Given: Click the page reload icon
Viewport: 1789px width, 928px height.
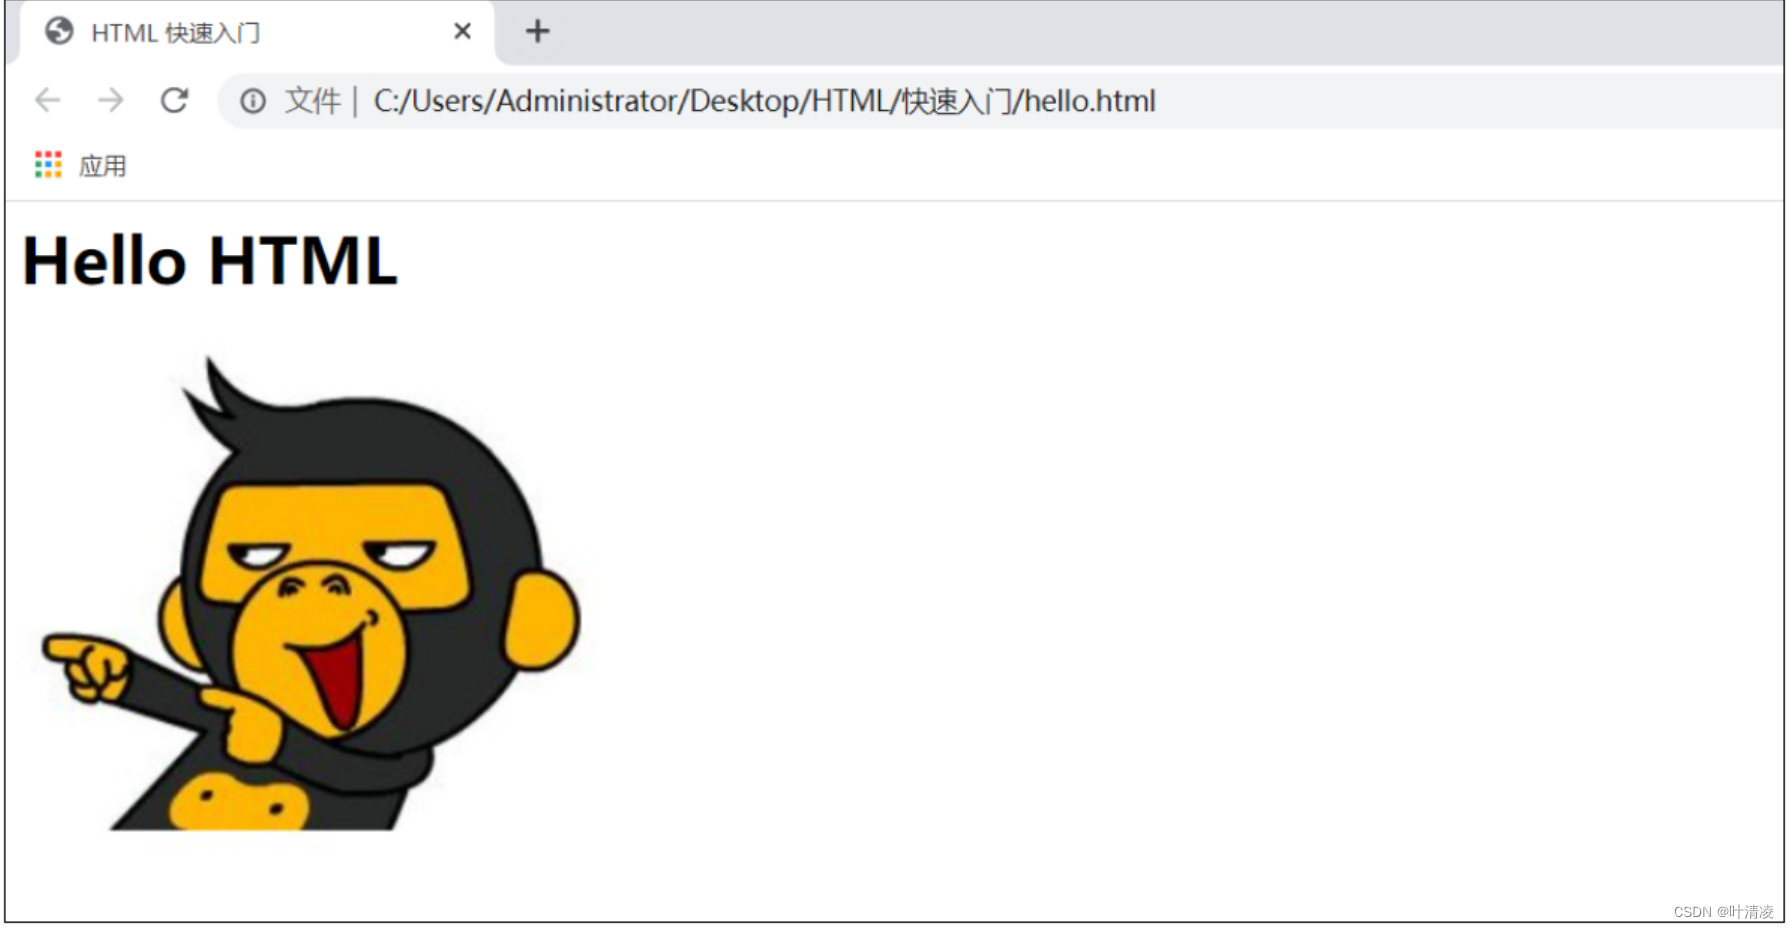Looking at the screenshot, I should (x=175, y=101).
